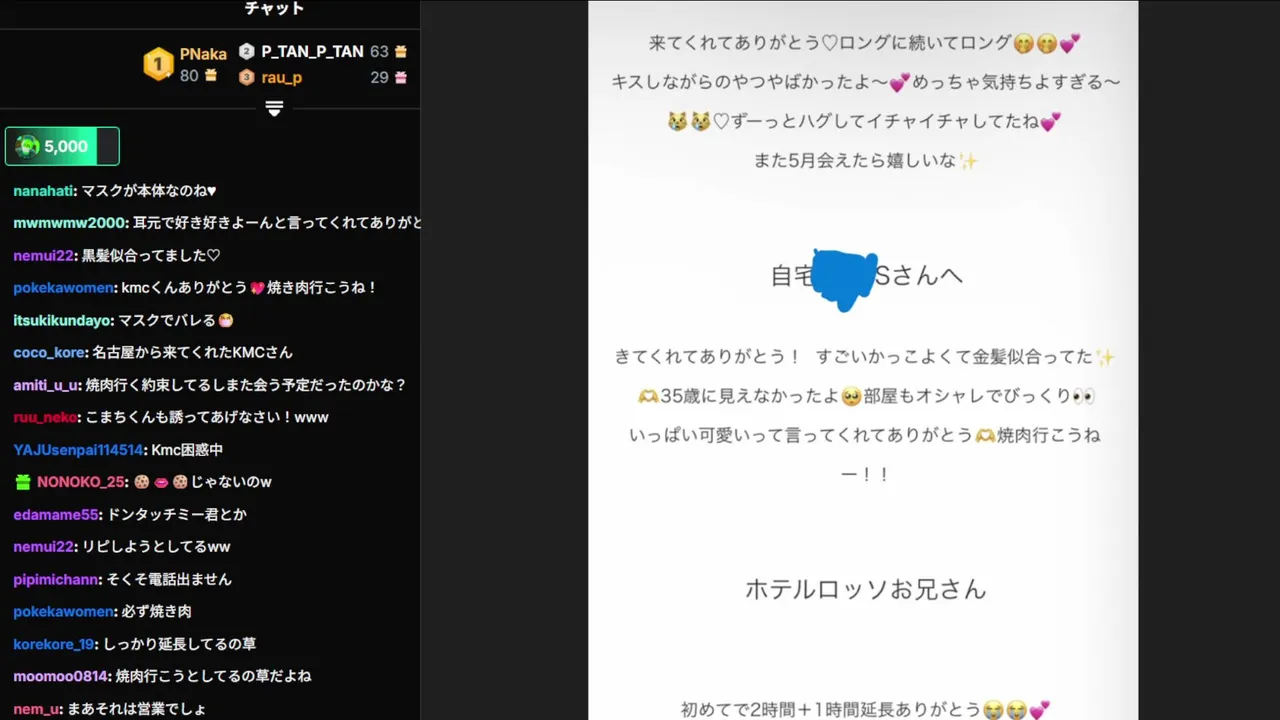Click the gift icon next to 80
Screen dimensions: 1280x720
pos(211,76)
